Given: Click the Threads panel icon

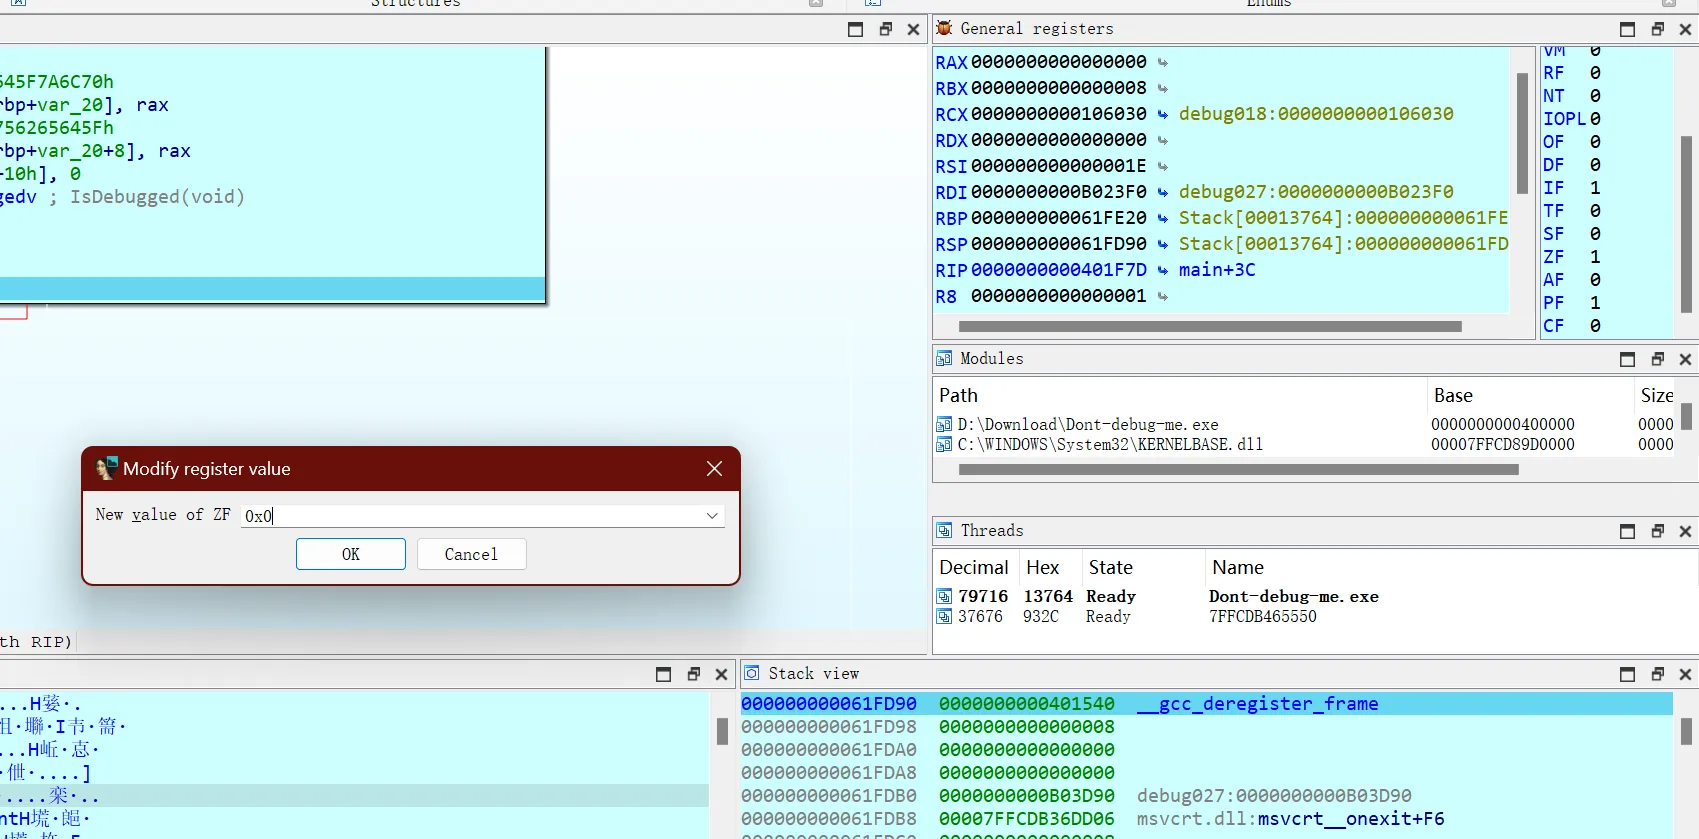Looking at the screenshot, I should click(x=944, y=530).
